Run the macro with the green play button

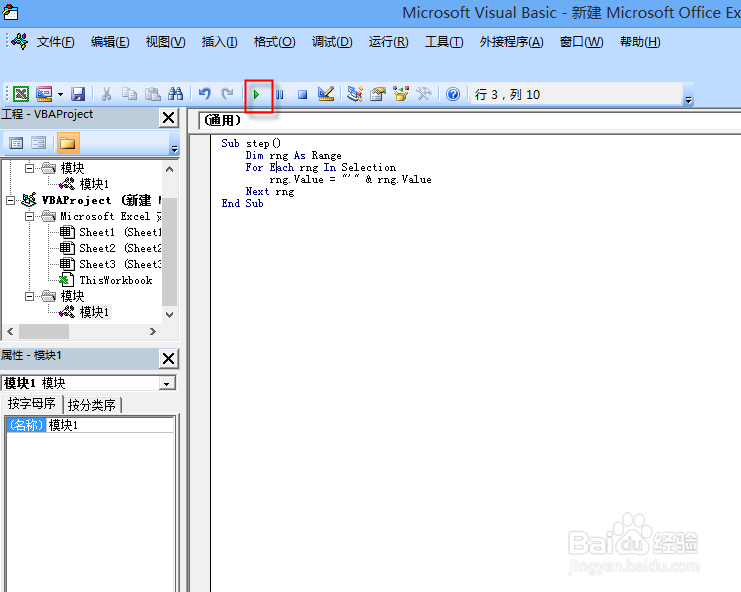coord(256,94)
